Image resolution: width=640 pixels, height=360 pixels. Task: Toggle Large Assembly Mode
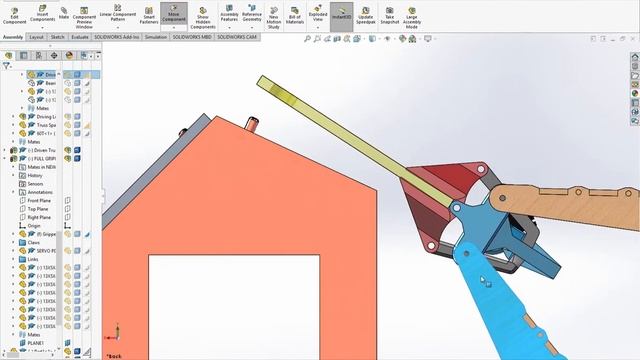tap(411, 18)
